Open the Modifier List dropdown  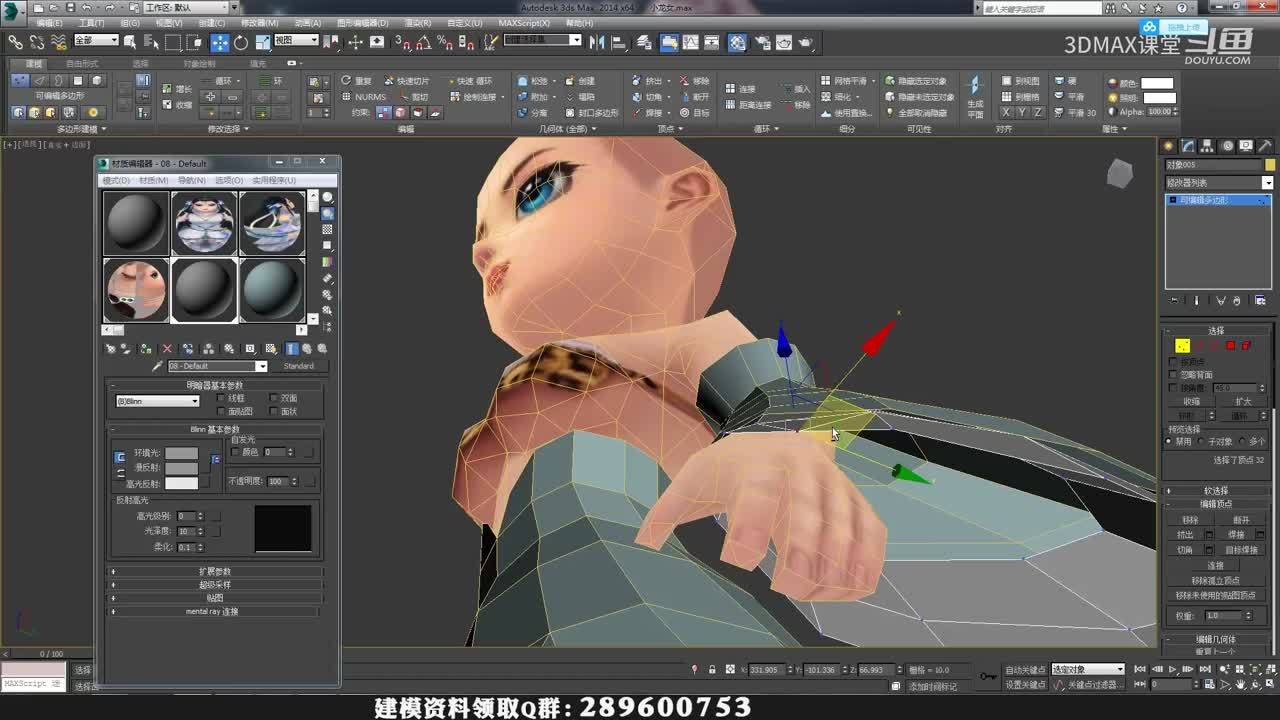point(1219,183)
